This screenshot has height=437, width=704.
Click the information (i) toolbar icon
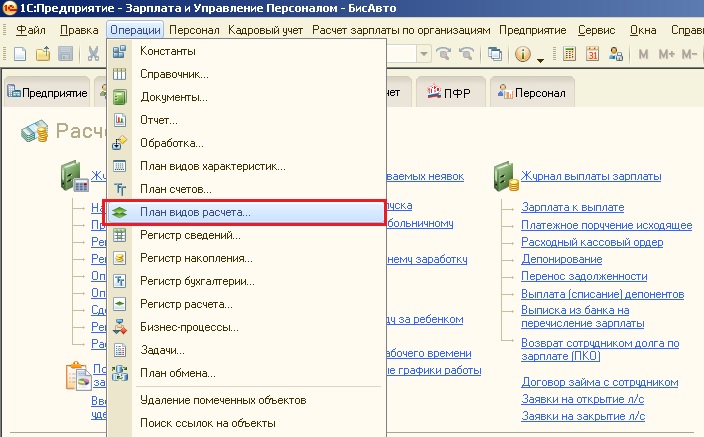click(523, 54)
